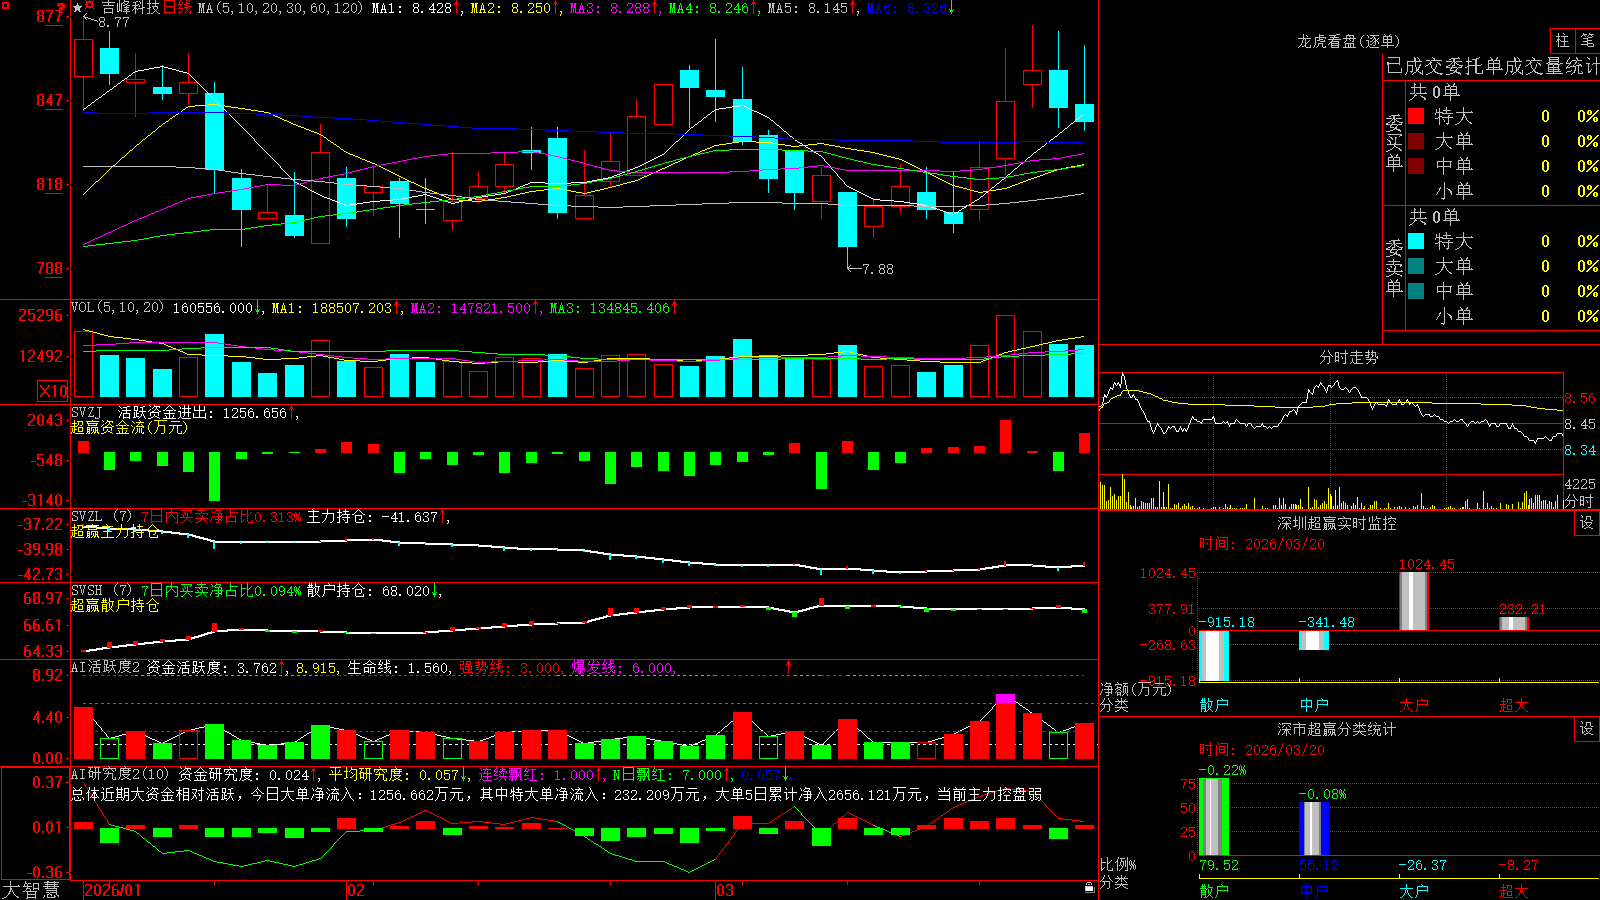This screenshot has width=1600, height=900.
Task: Click the red question mark help icon
Action: click(x=61, y=8)
